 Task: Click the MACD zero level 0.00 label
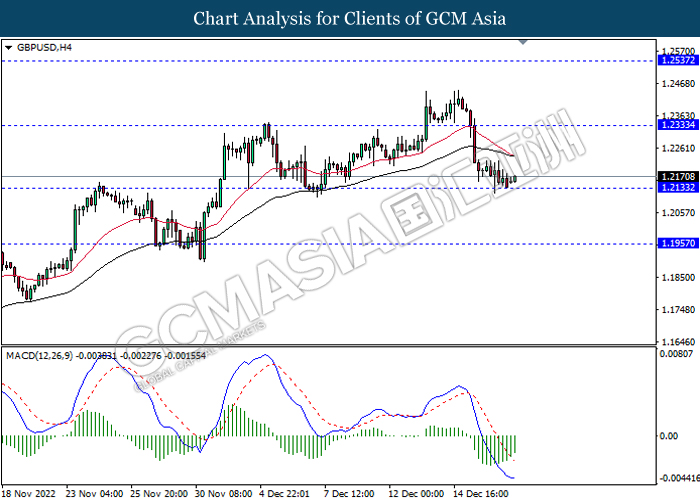coord(668,436)
